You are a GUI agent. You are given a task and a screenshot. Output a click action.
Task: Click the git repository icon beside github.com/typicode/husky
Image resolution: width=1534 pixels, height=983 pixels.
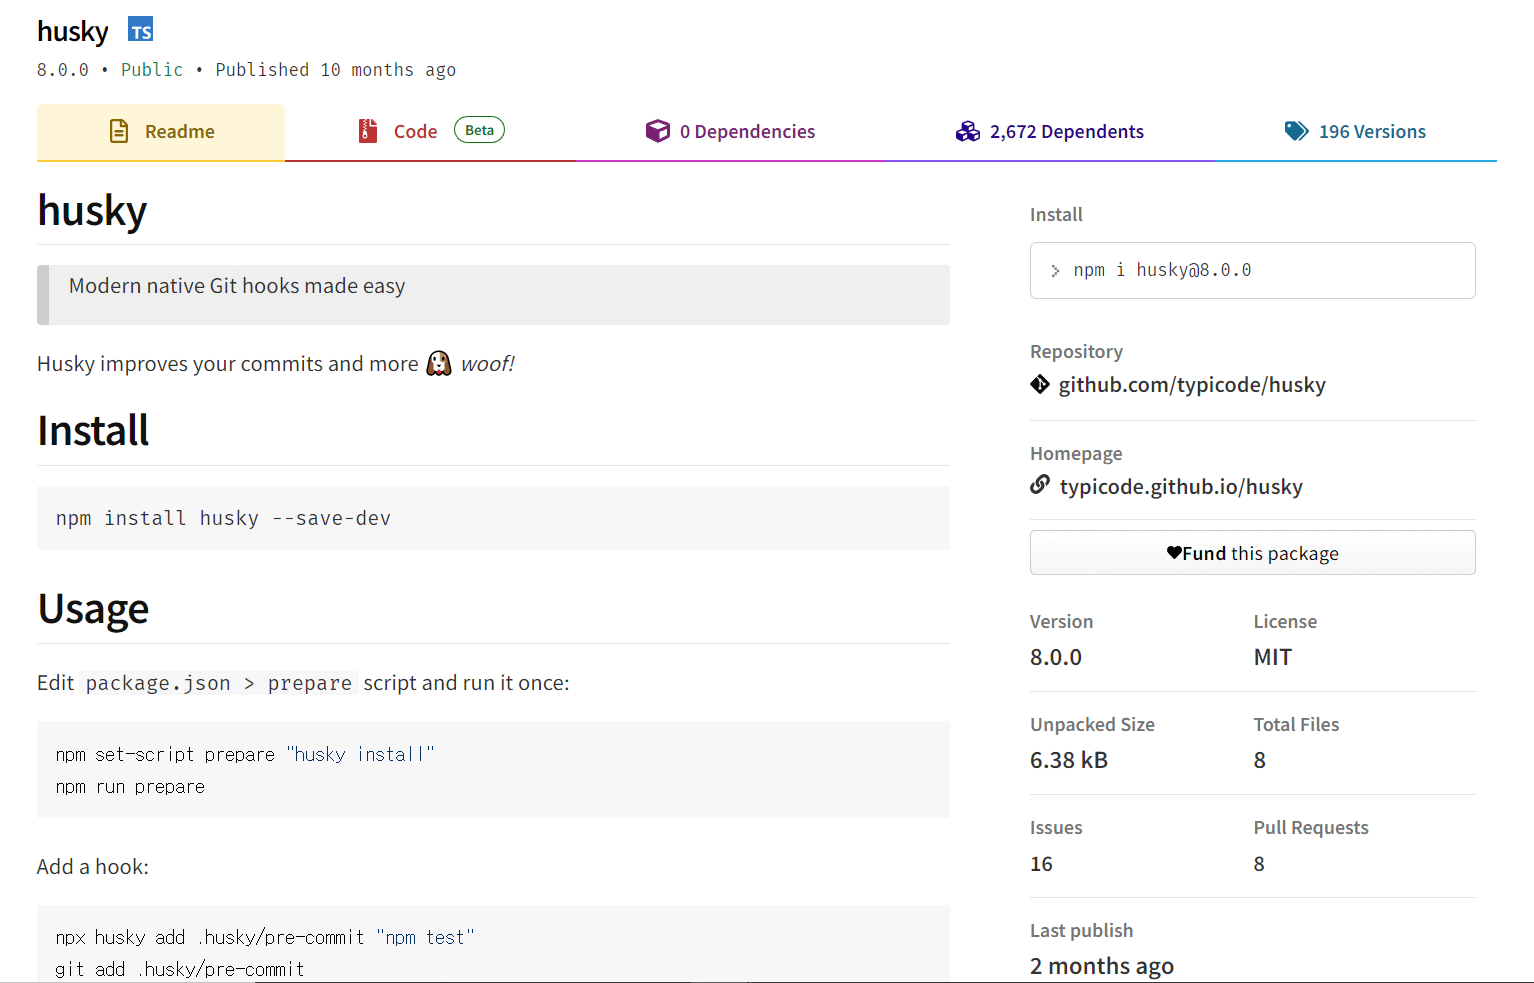click(1040, 384)
